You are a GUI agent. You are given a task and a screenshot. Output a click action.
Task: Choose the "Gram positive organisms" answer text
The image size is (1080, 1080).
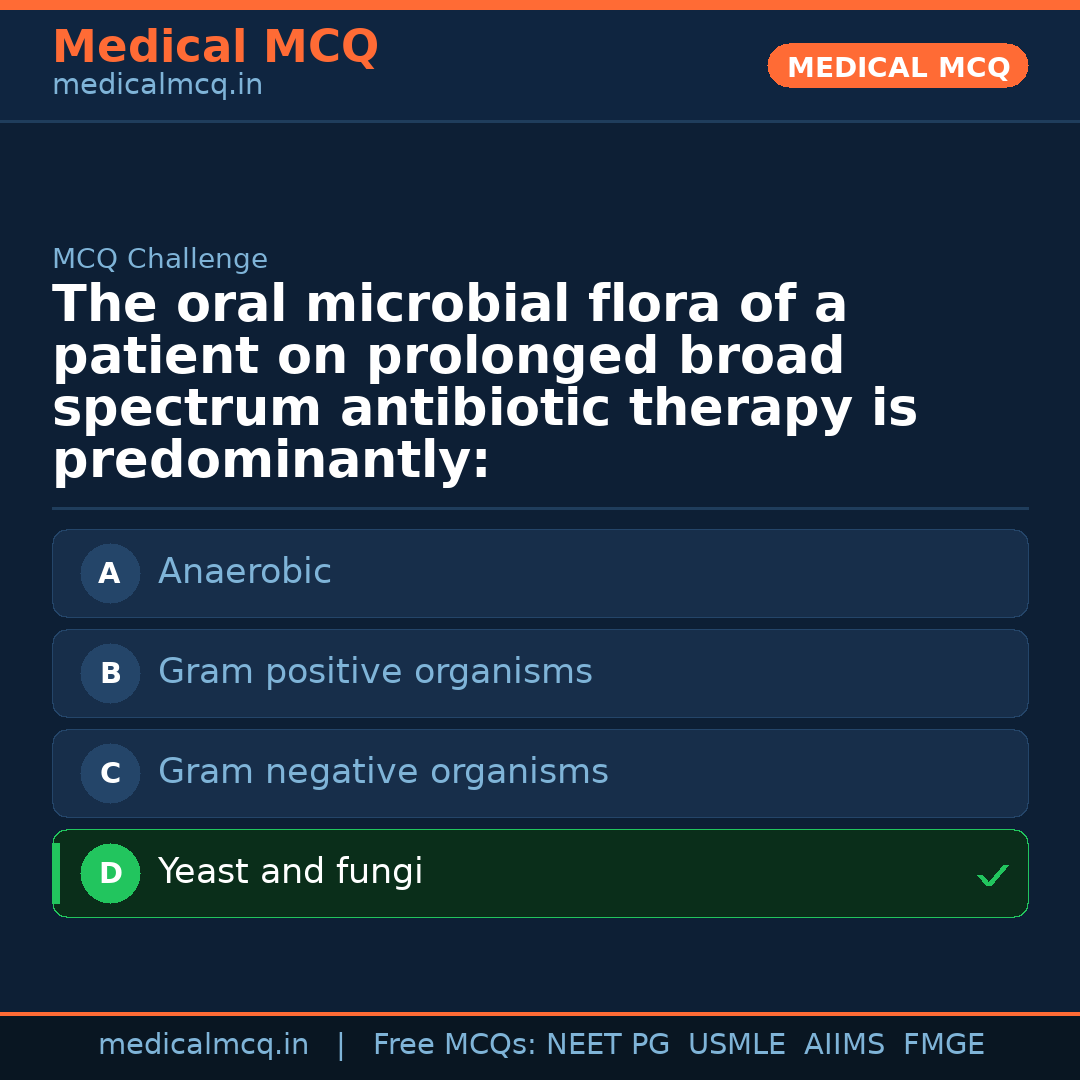(x=375, y=672)
